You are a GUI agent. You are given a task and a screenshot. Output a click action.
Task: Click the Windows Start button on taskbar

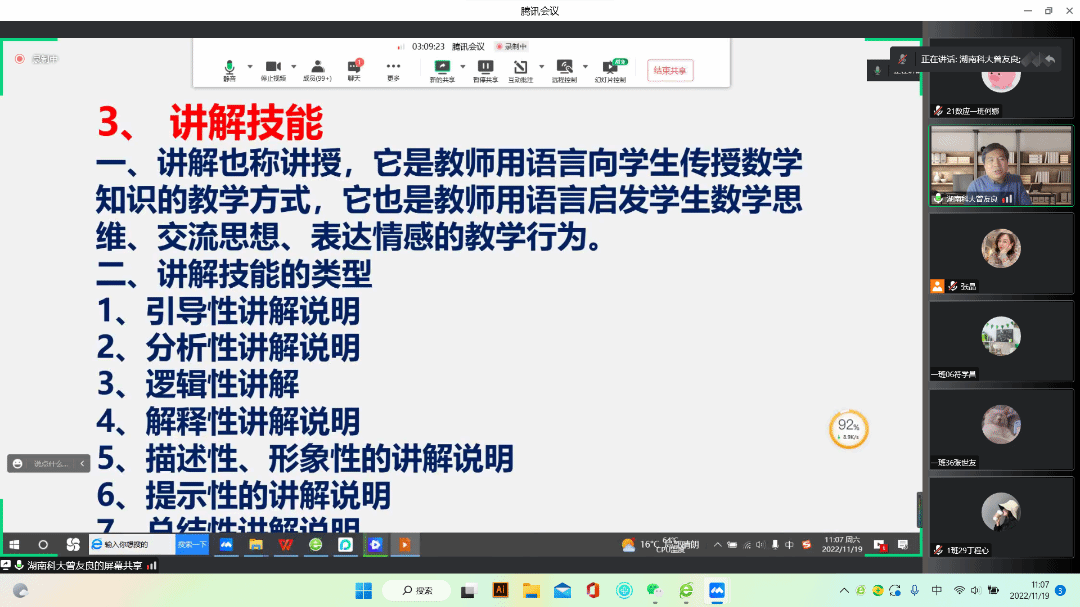click(363, 591)
